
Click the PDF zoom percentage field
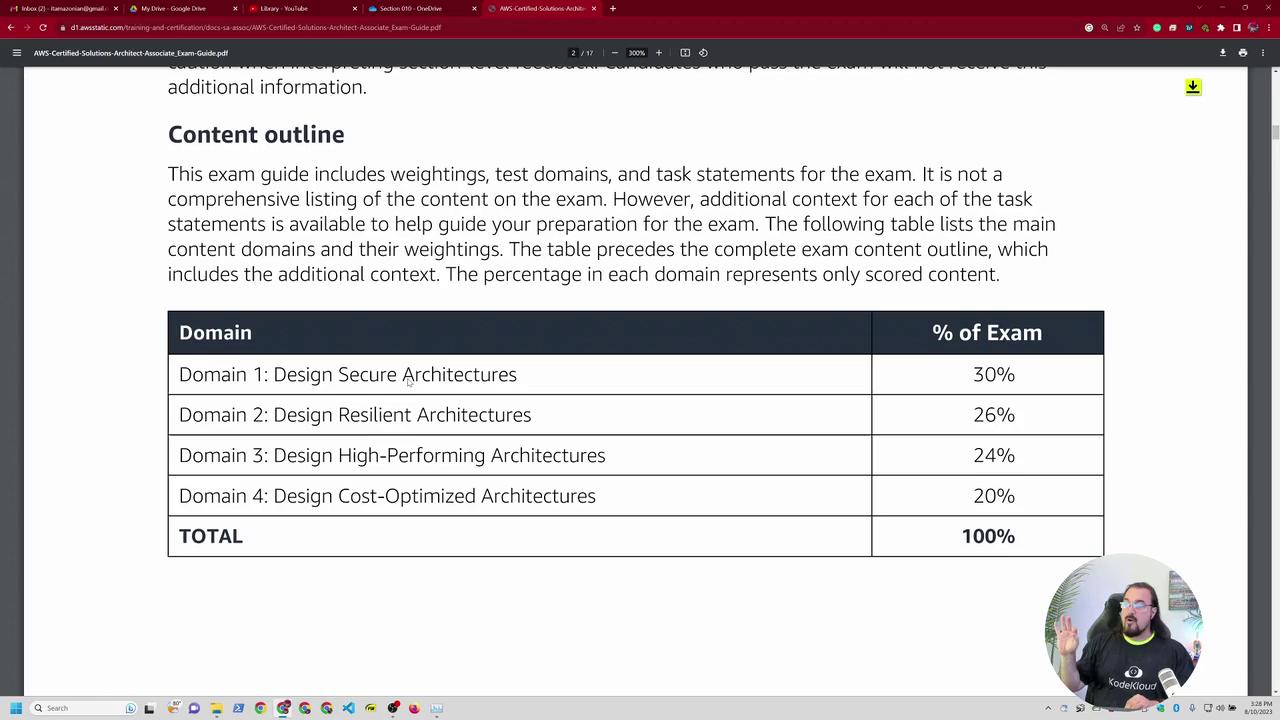pos(636,53)
